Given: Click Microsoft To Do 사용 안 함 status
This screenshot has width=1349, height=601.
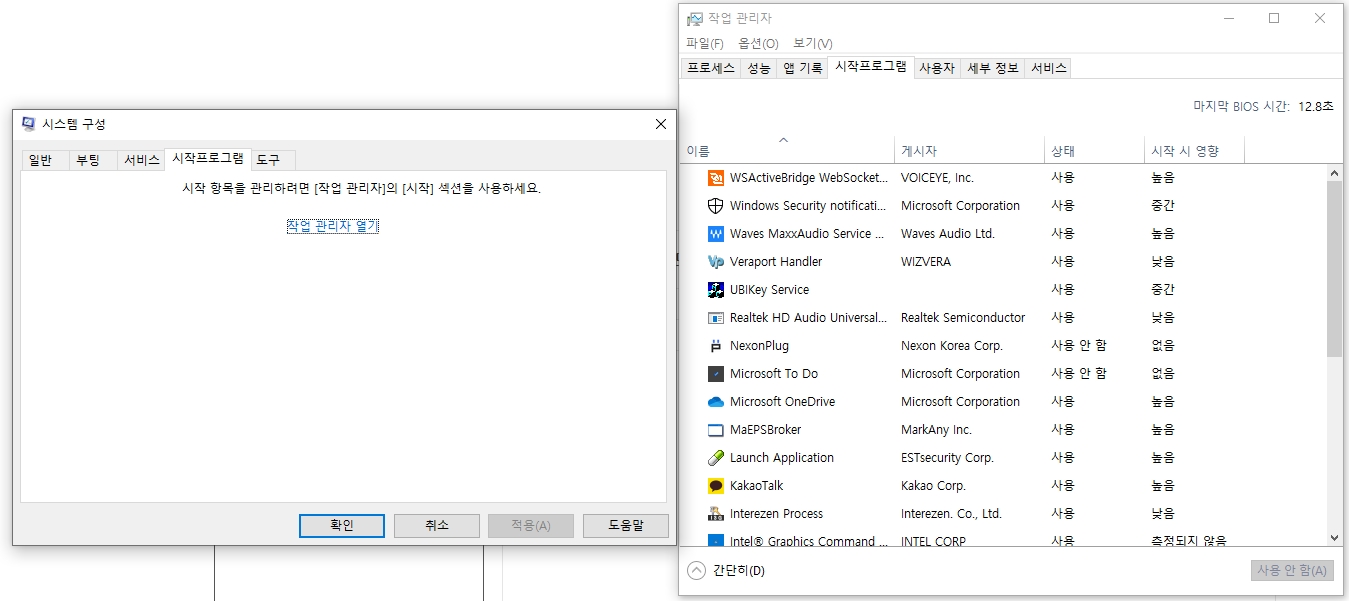Looking at the screenshot, I should 1079,374.
